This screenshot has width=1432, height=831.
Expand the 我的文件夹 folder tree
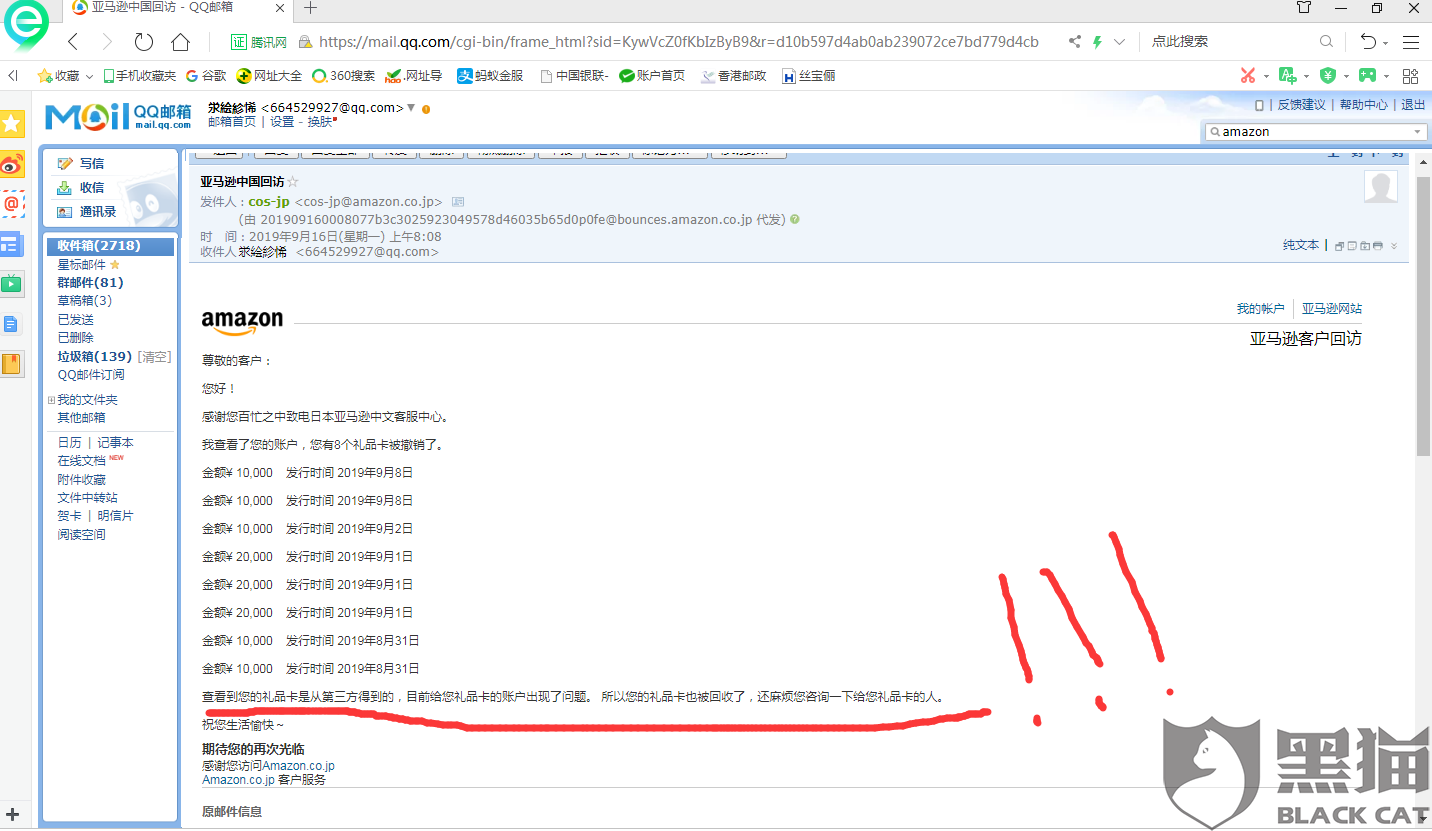(52, 400)
